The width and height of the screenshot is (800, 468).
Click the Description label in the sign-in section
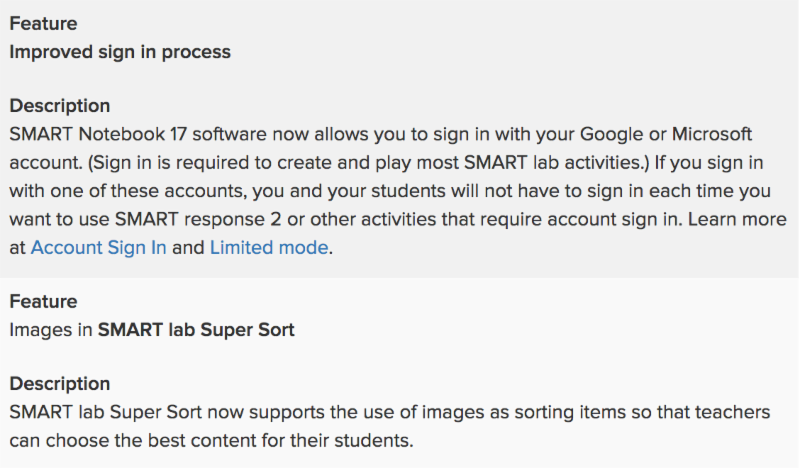(60, 106)
